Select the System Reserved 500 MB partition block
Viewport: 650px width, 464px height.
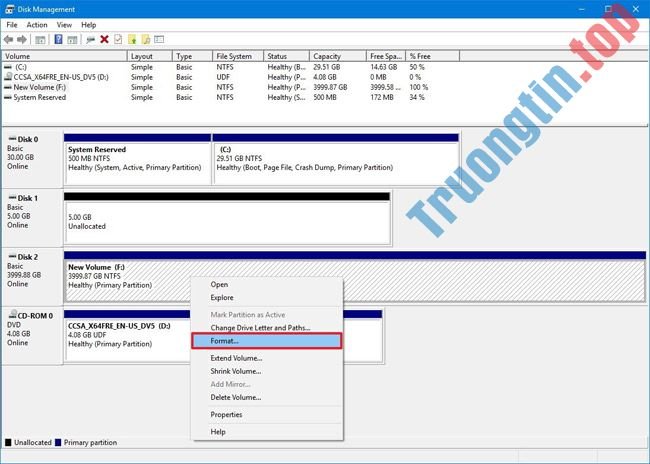tap(138, 159)
